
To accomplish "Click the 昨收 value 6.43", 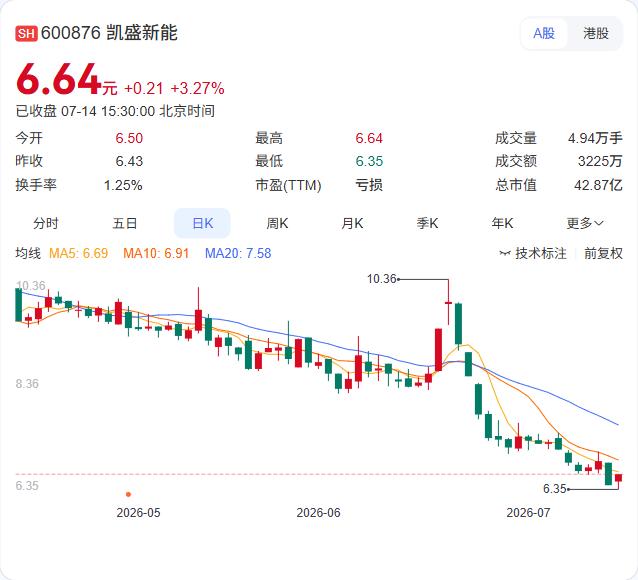I will [129, 161].
